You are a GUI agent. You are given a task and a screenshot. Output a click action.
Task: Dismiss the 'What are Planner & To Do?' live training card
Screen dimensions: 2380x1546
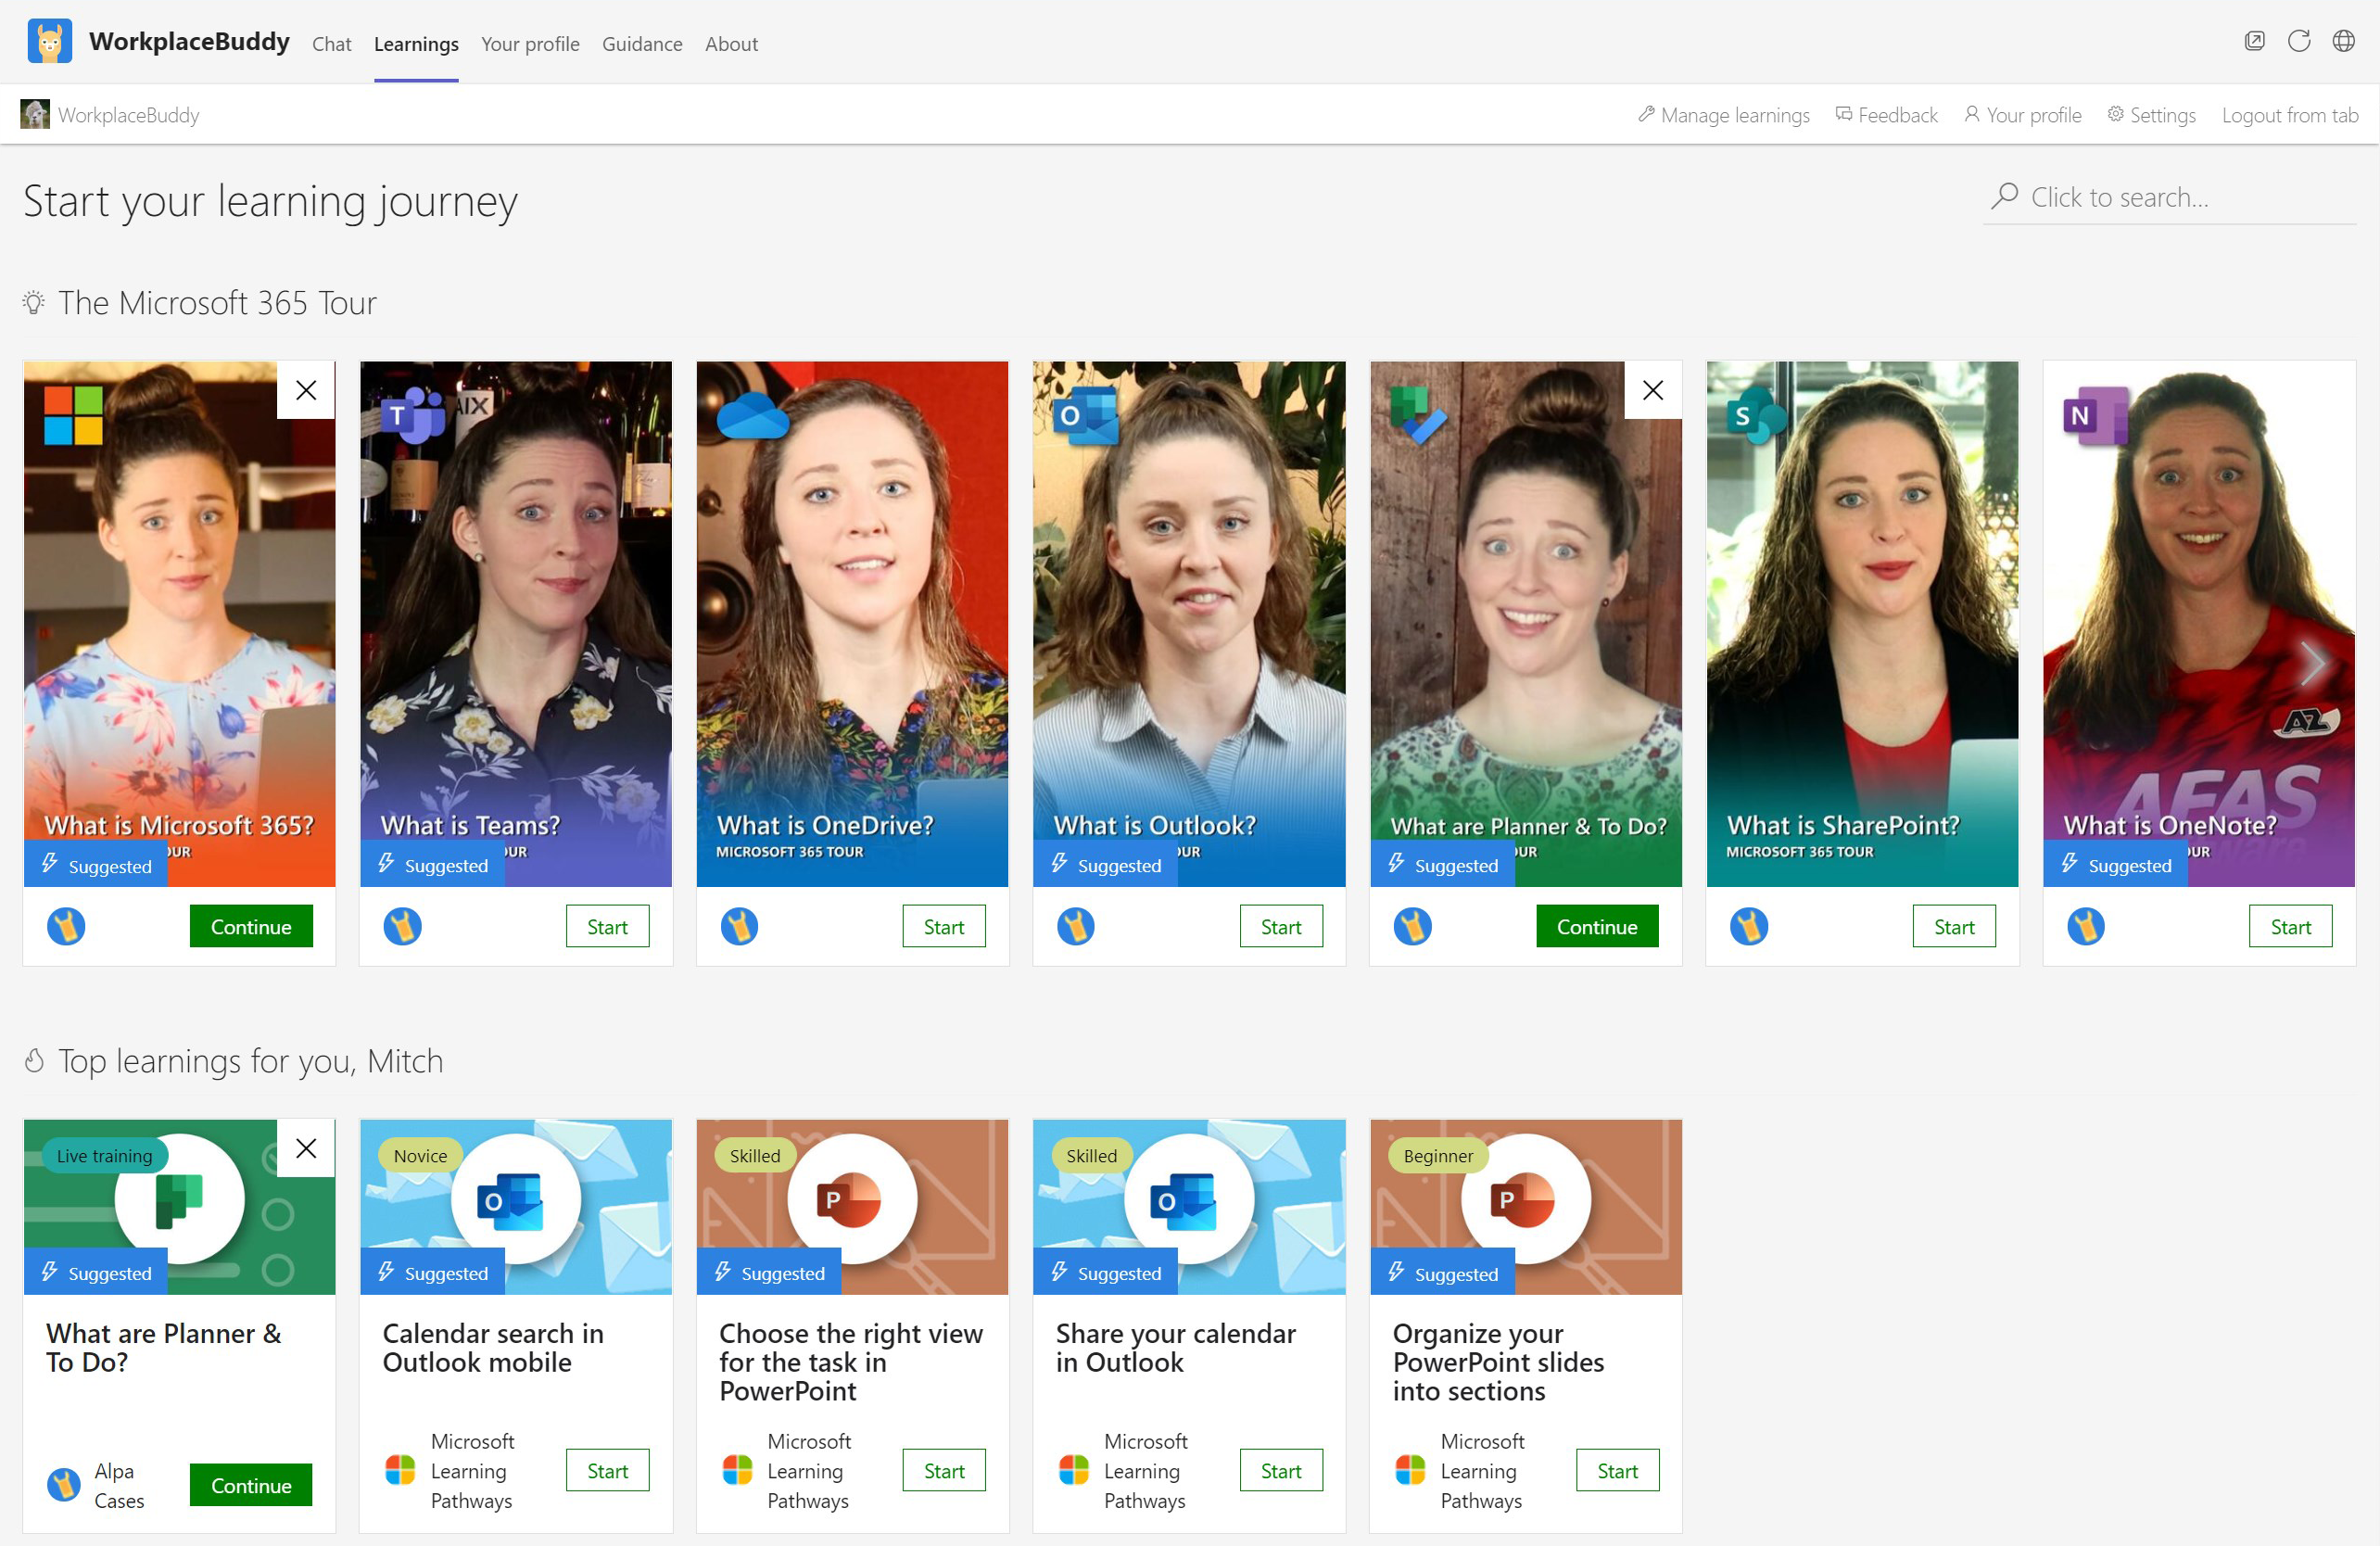tap(306, 1148)
